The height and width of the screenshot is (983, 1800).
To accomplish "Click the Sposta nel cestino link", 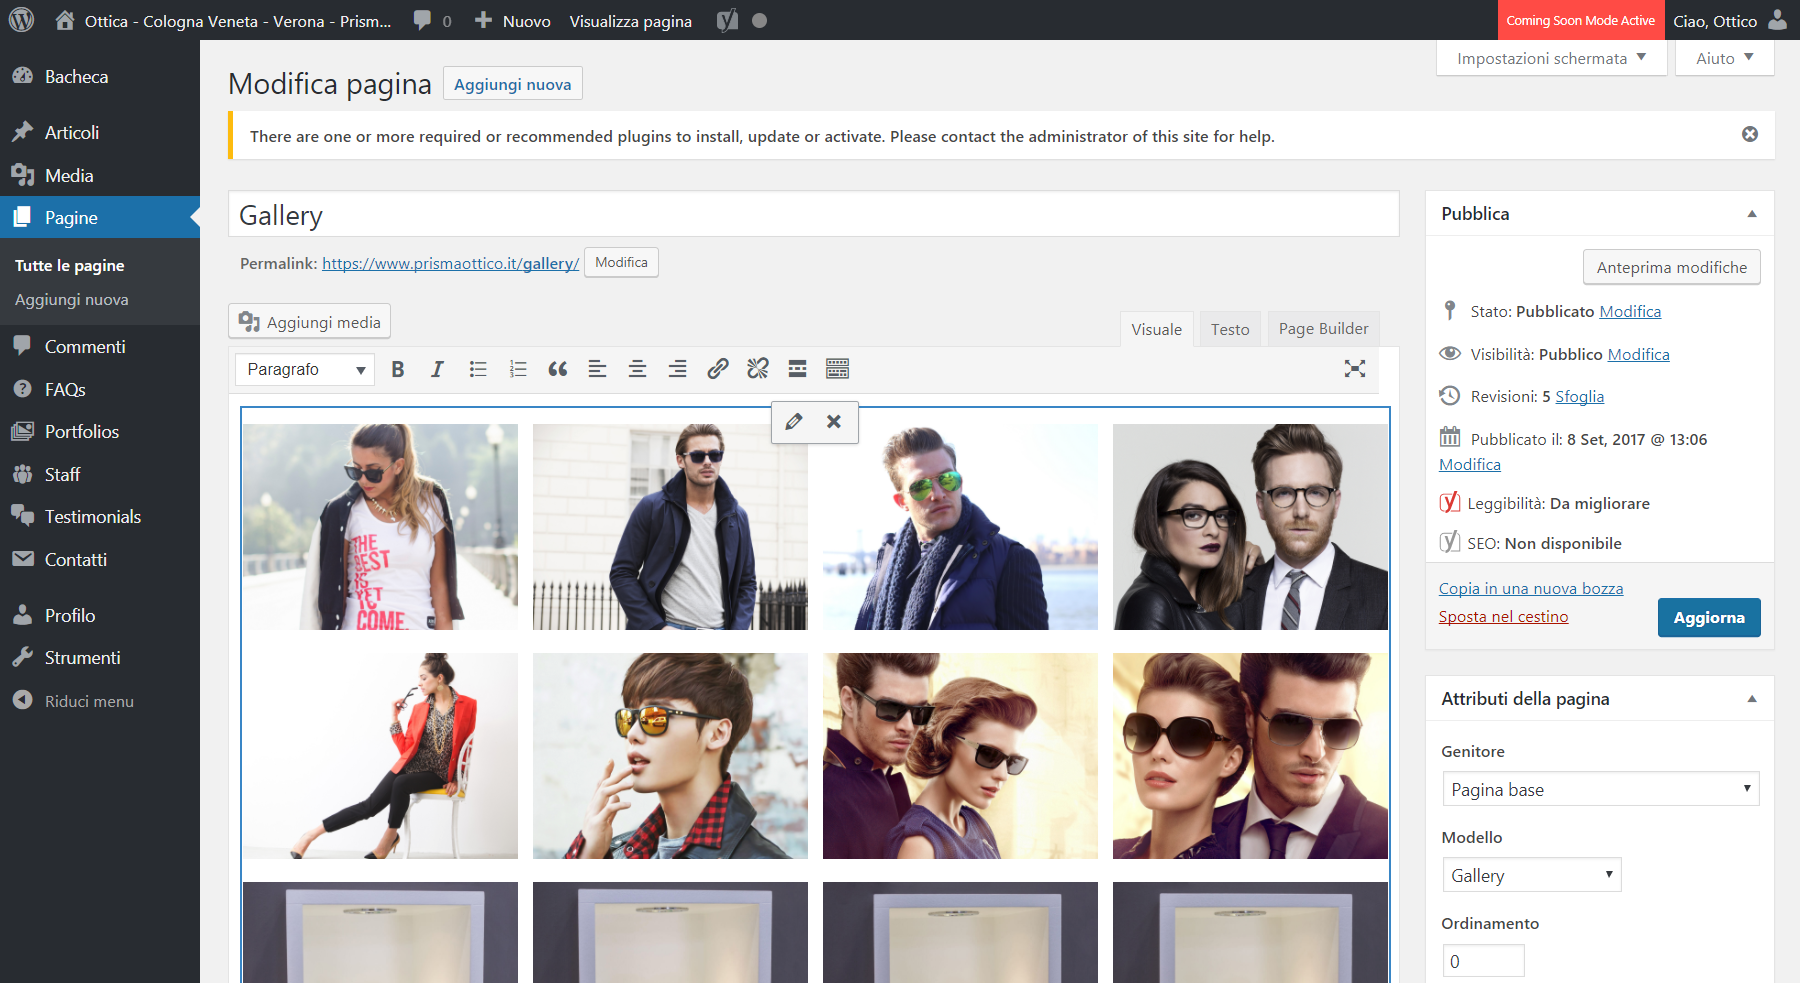I will [1503, 617].
